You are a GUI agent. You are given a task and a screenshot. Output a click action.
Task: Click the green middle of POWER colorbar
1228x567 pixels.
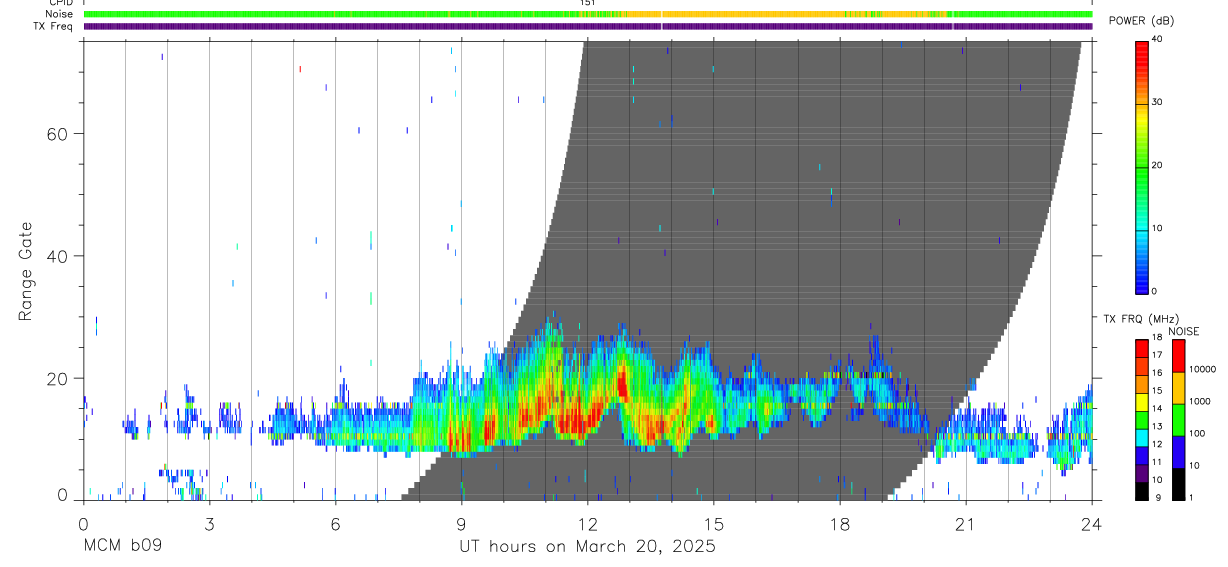click(x=1141, y=167)
